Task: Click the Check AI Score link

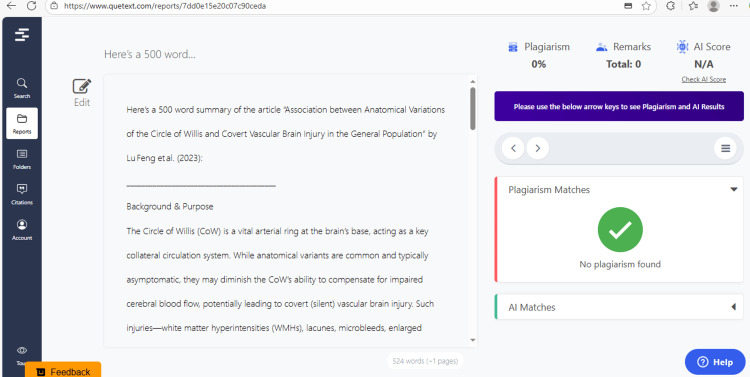Action: pos(704,79)
